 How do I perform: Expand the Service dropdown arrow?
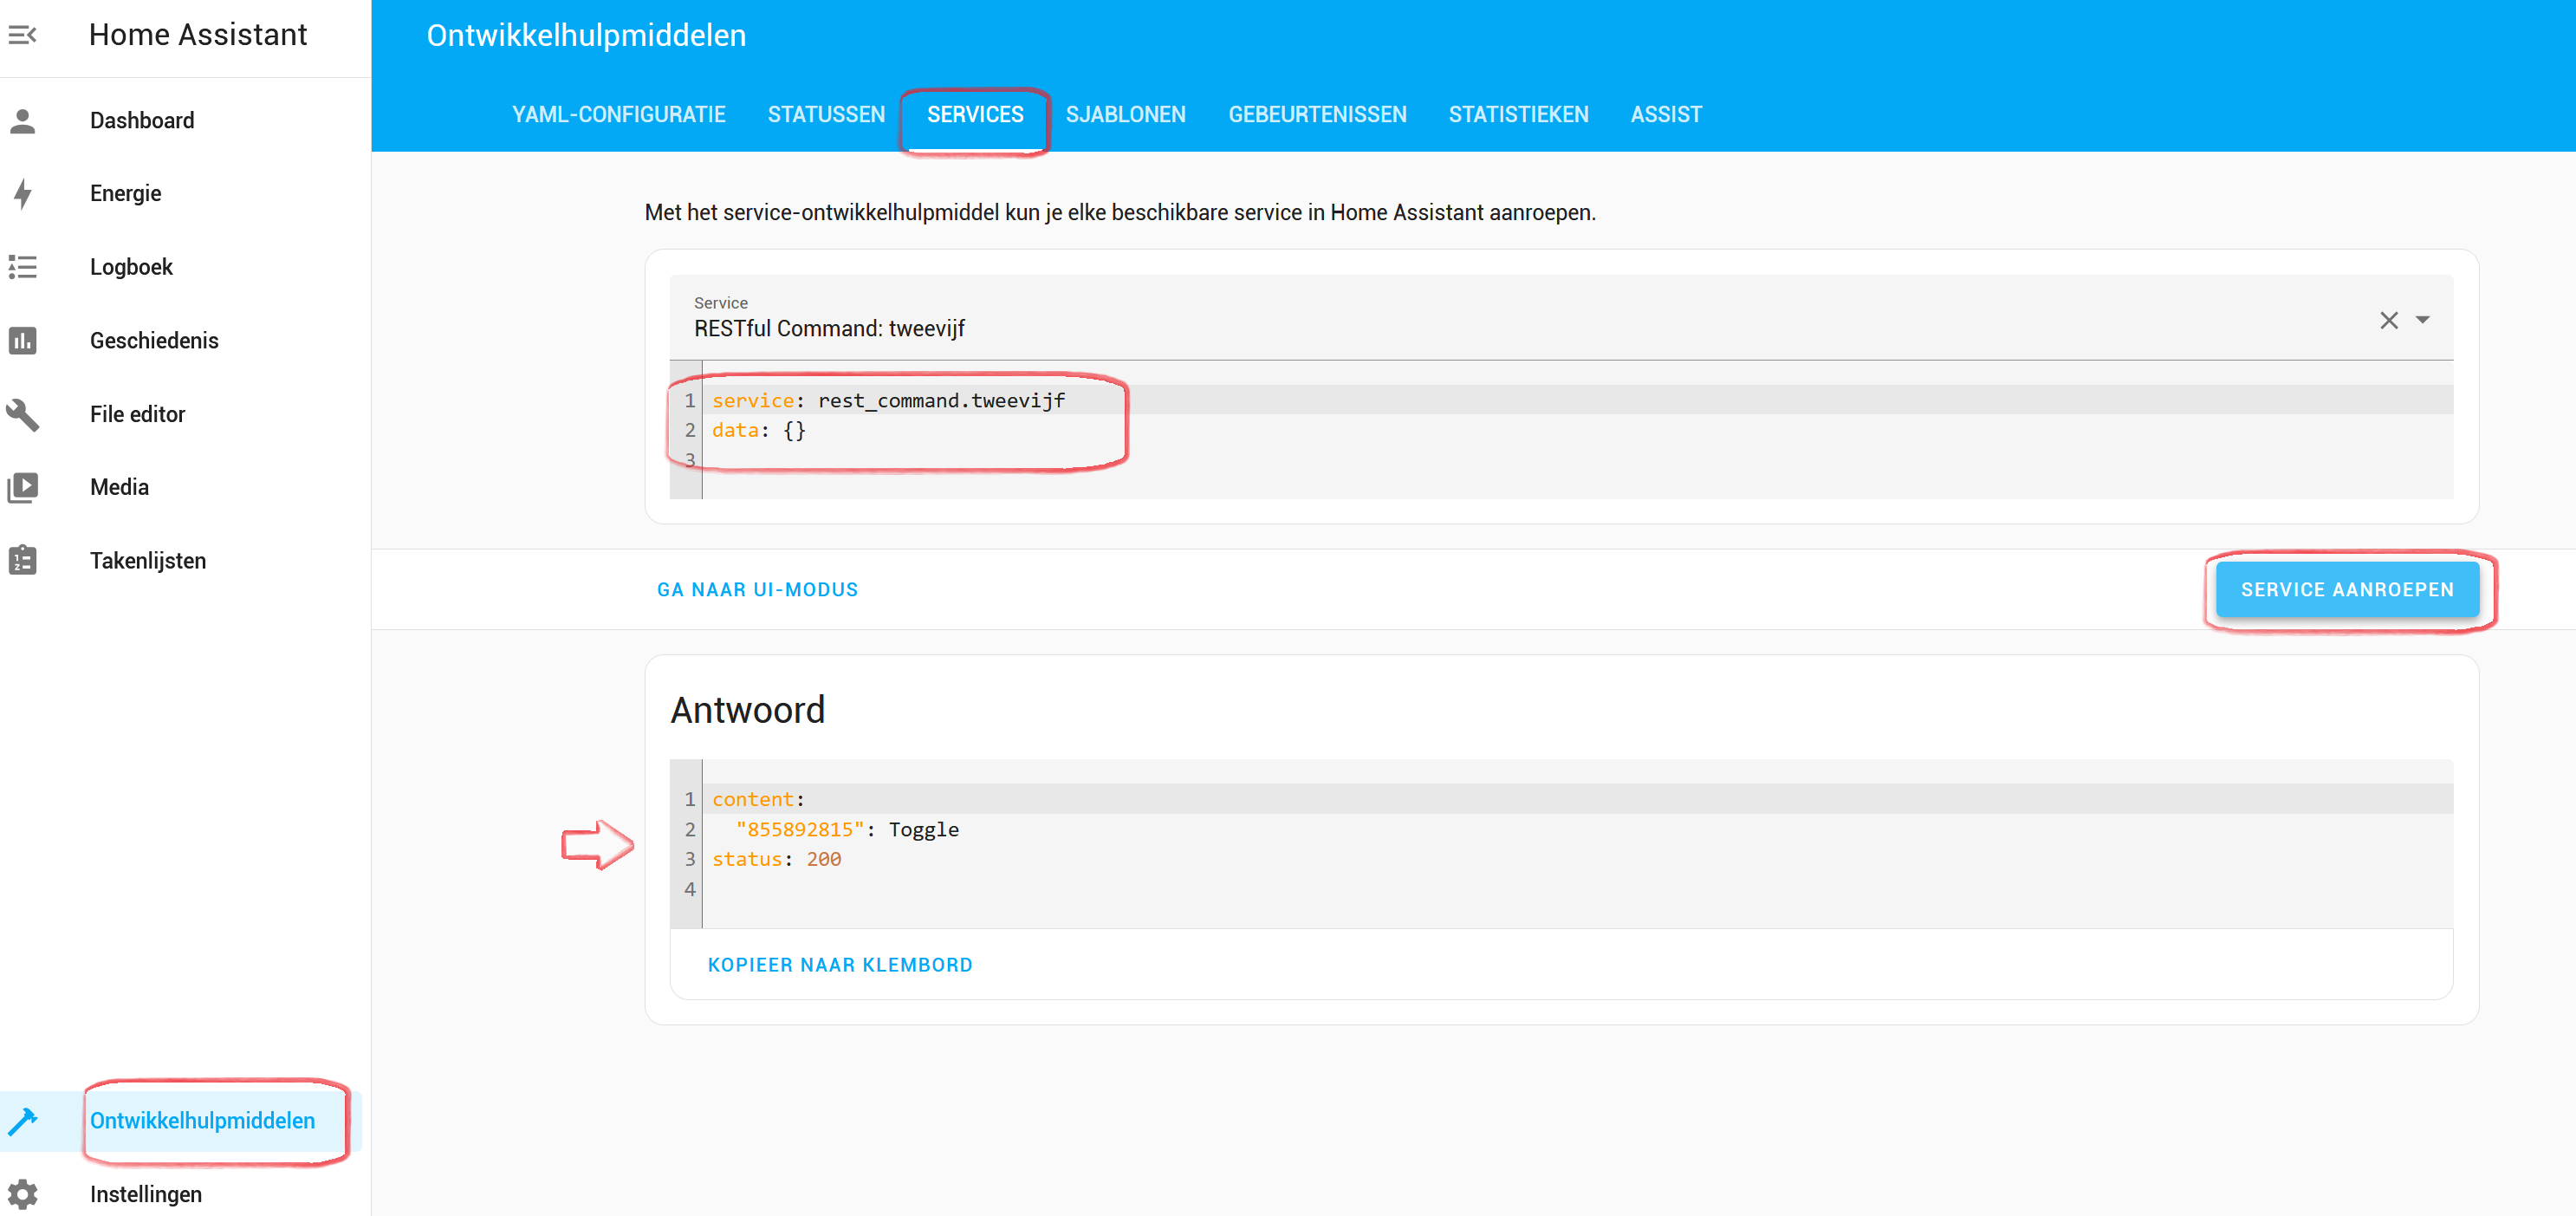coord(2422,320)
